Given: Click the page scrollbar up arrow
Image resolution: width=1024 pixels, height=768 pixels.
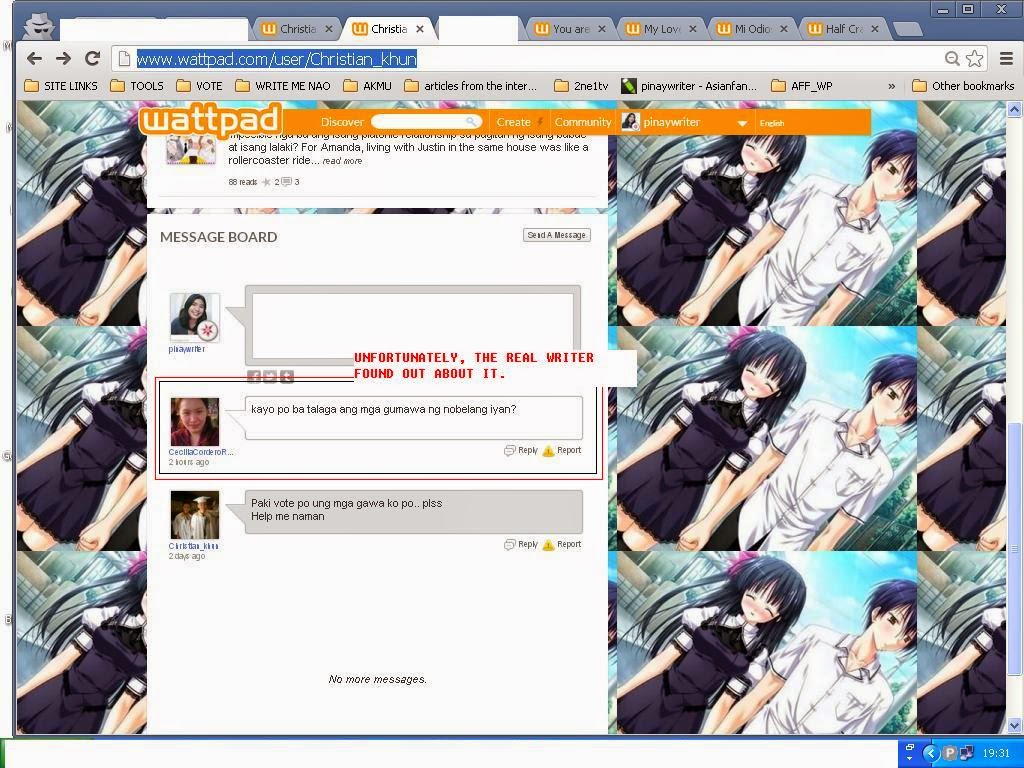Looking at the screenshot, I should tap(1014, 110).
